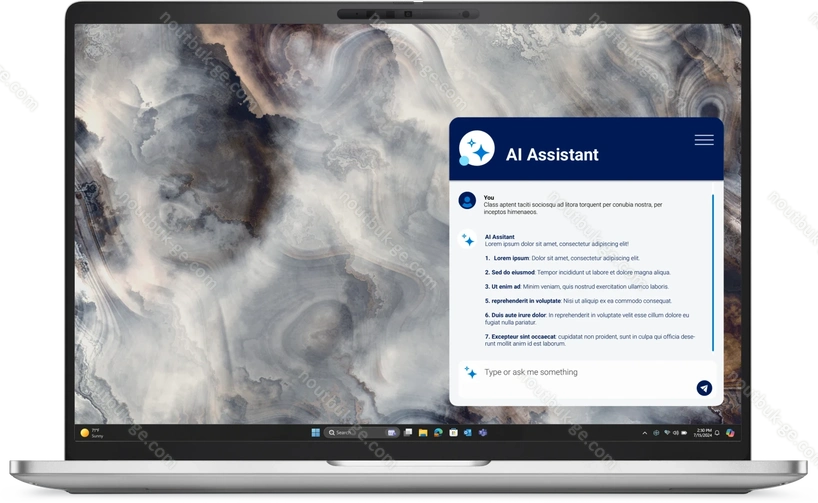
Task: Open the Windows Start menu
Action: click(316, 432)
